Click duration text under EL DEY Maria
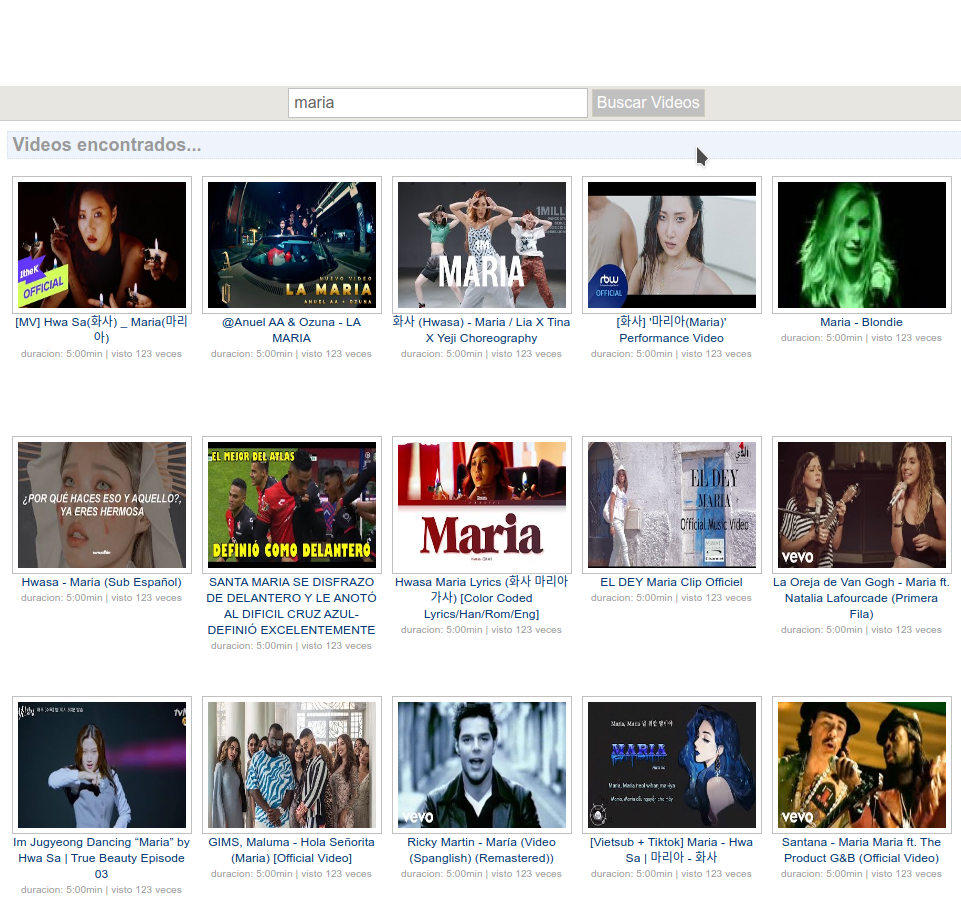Viewport: 961px width, 908px height. pos(672,597)
